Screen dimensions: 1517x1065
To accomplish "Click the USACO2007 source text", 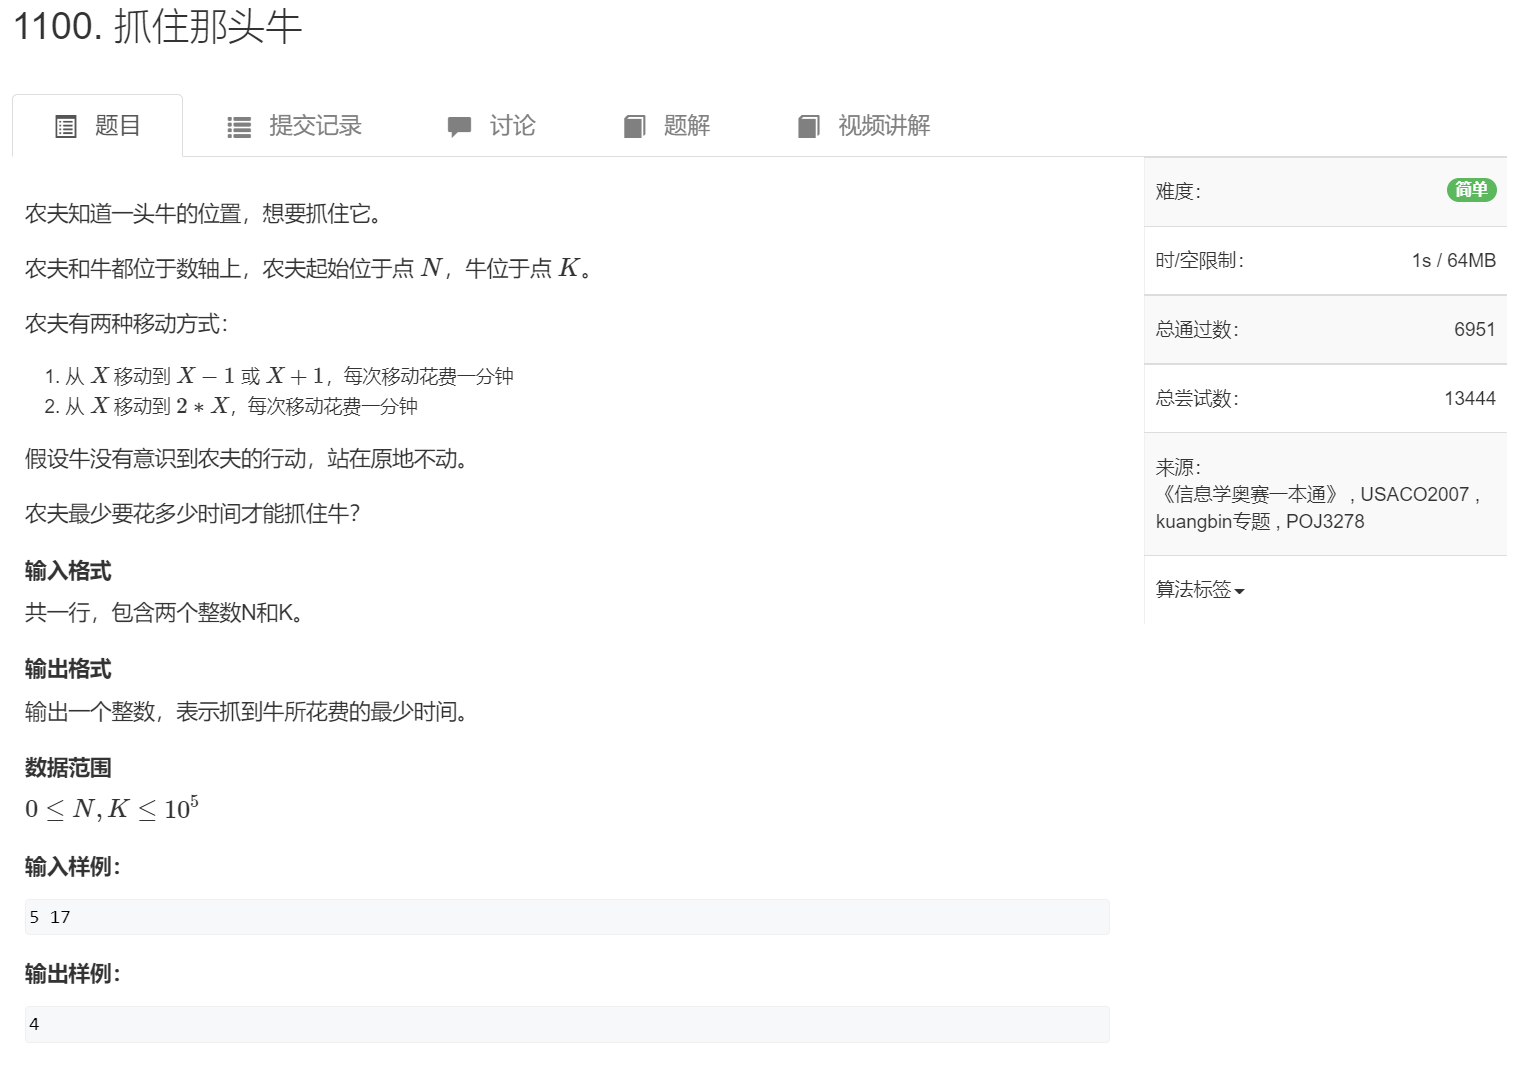I will coord(1415,494).
